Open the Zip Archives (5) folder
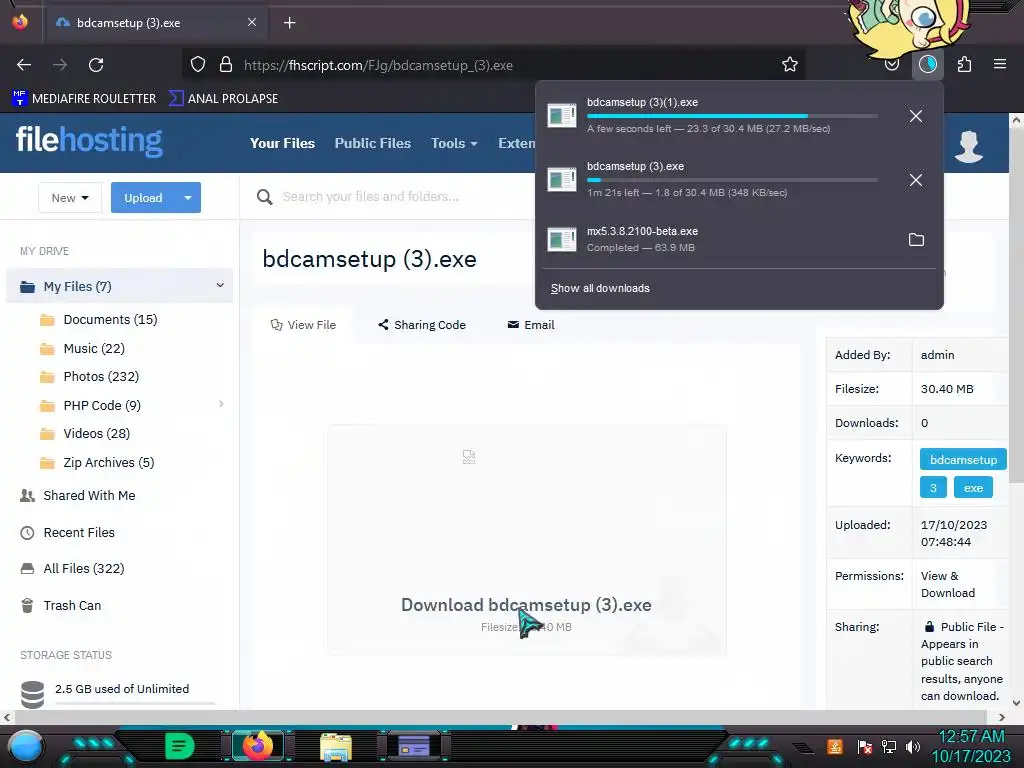 coord(108,462)
